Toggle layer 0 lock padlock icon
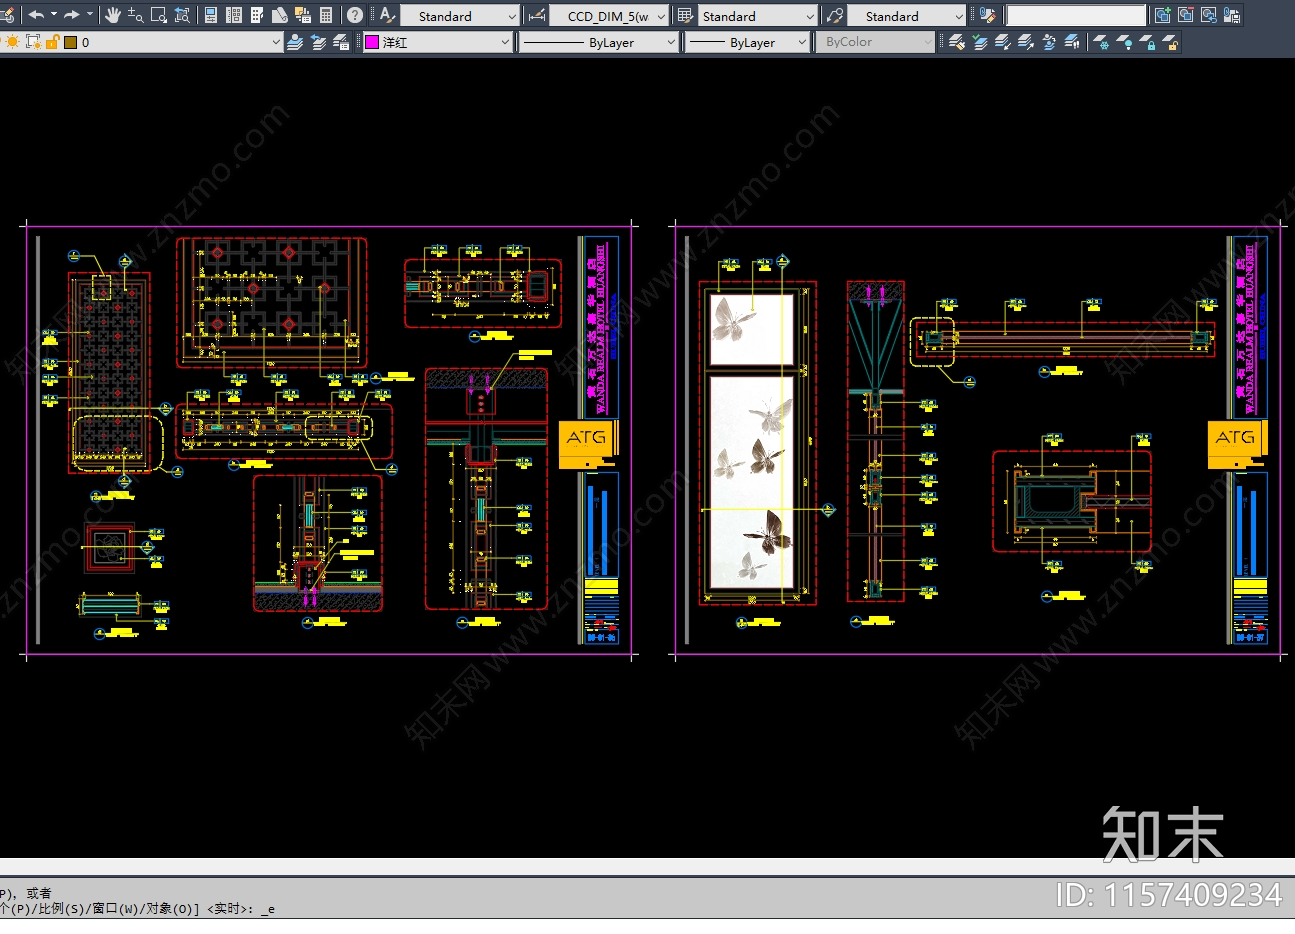1295x934 pixels. click(52, 42)
